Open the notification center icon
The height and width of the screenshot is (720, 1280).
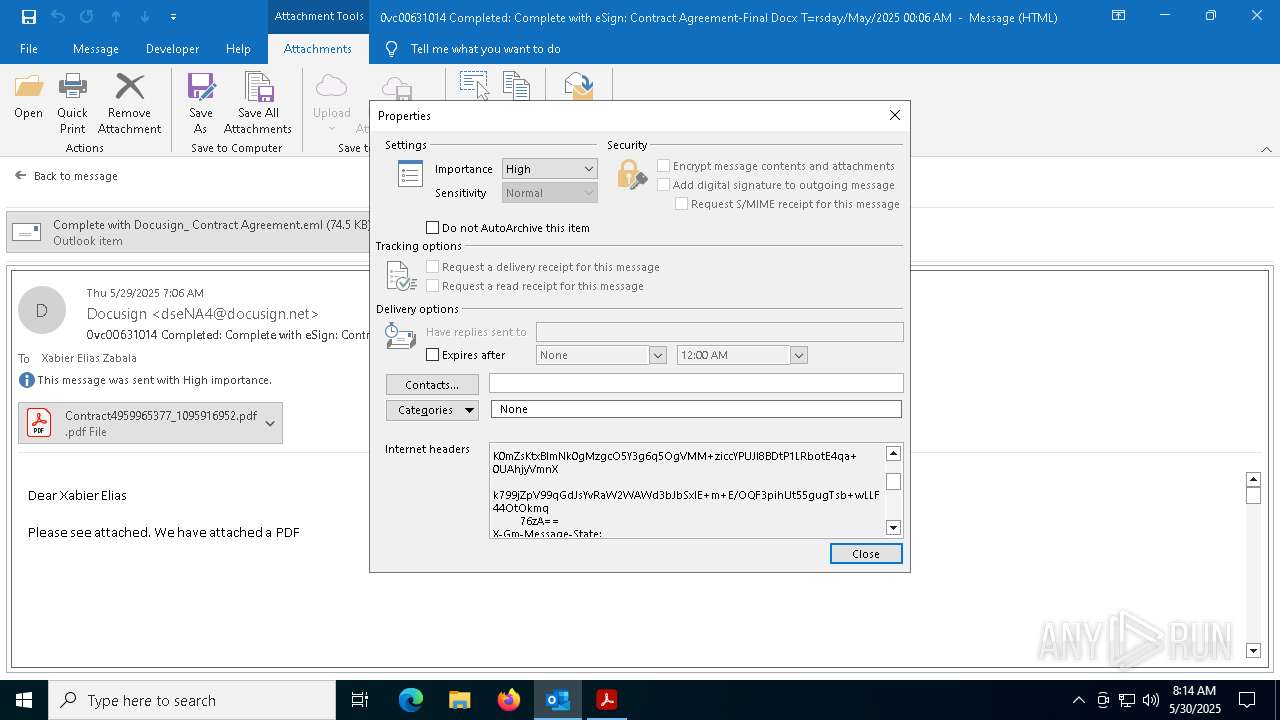(x=1247, y=700)
